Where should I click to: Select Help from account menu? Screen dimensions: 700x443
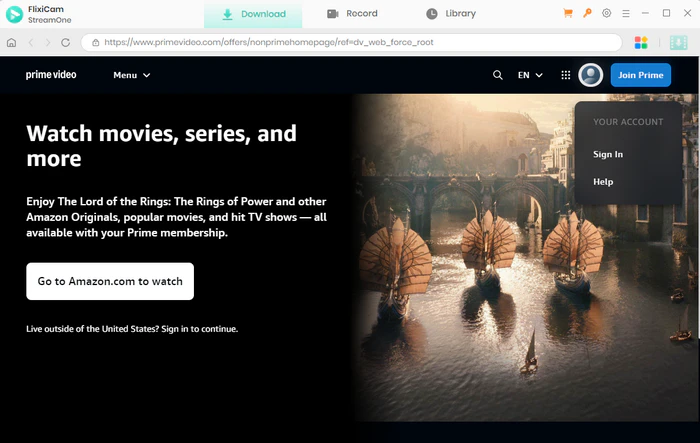[603, 182]
